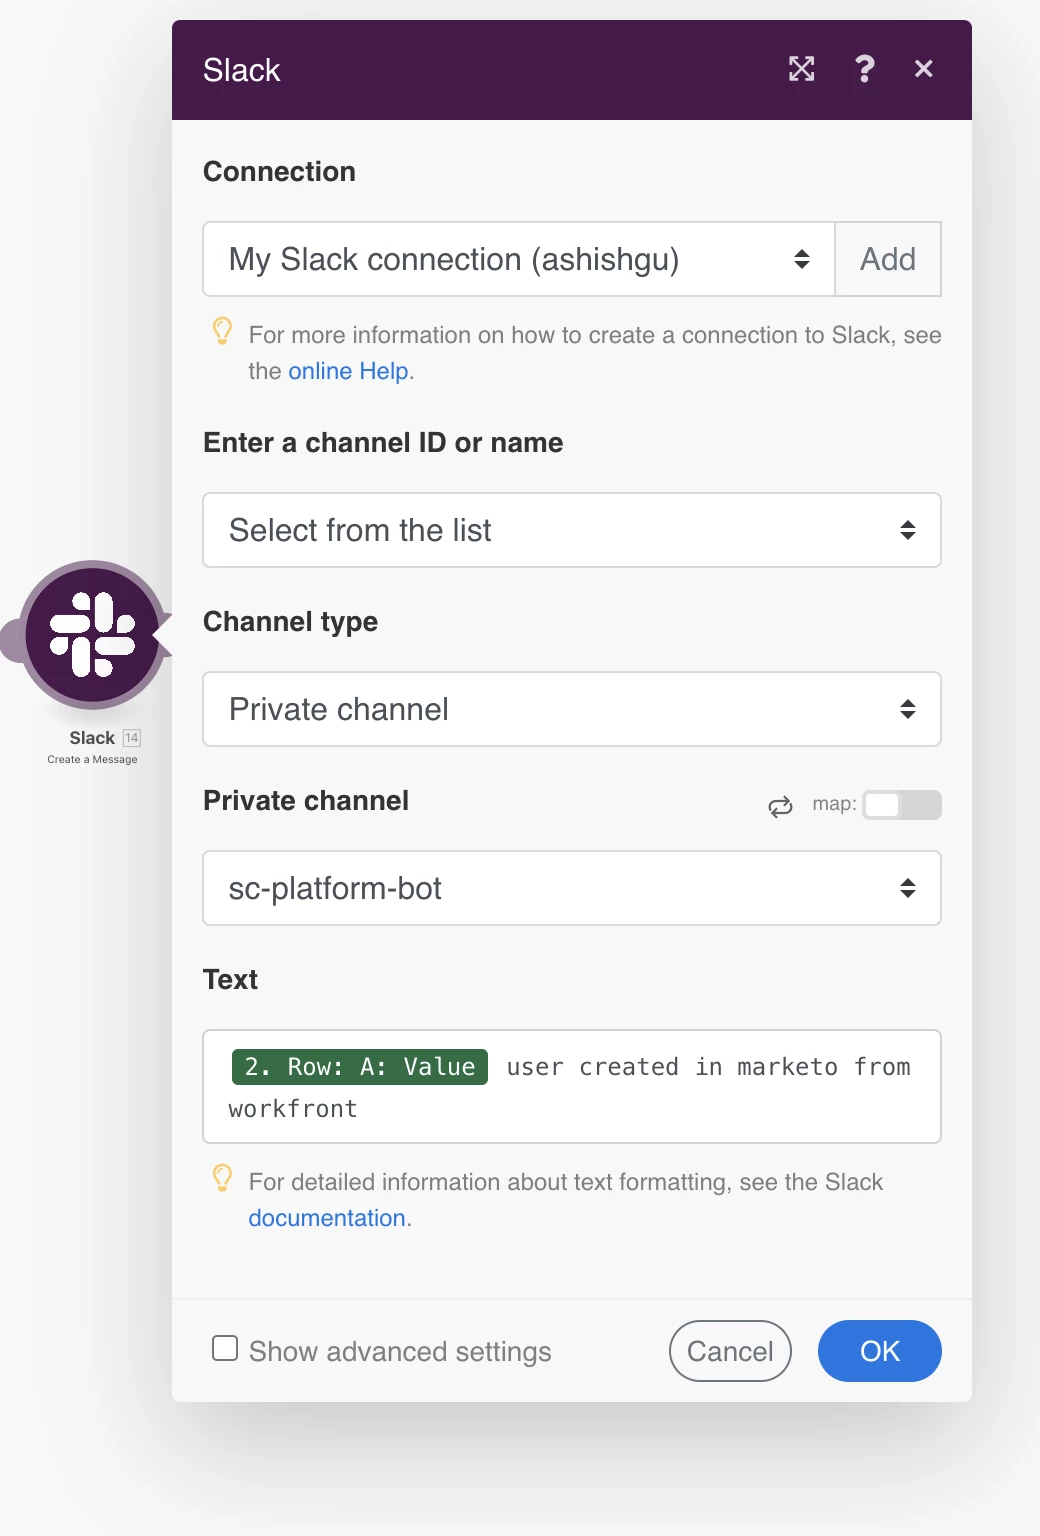The image size is (1040, 1536).
Task: Open the sc-platform-bot channel dropdown
Action: tap(572, 888)
